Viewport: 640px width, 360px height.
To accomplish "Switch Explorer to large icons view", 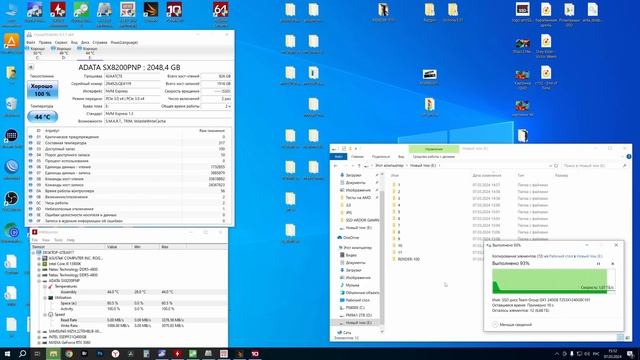I will pyautogui.click(x=627, y=337).
